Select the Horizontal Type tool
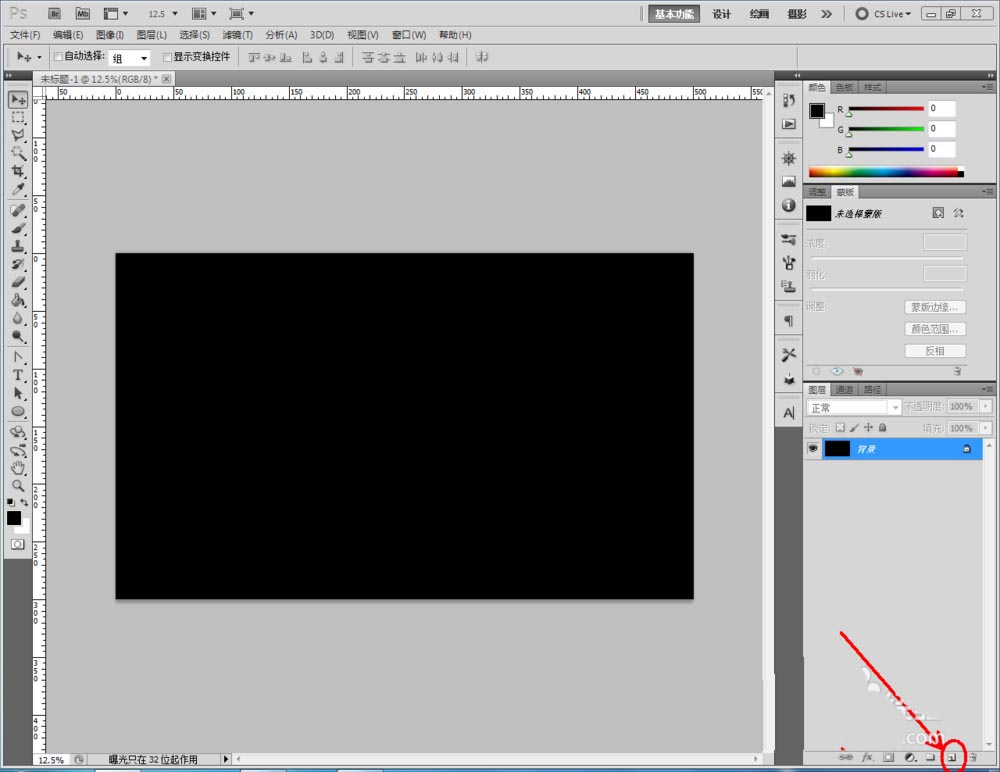This screenshot has height=772, width=1000. click(x=18, y=375)
